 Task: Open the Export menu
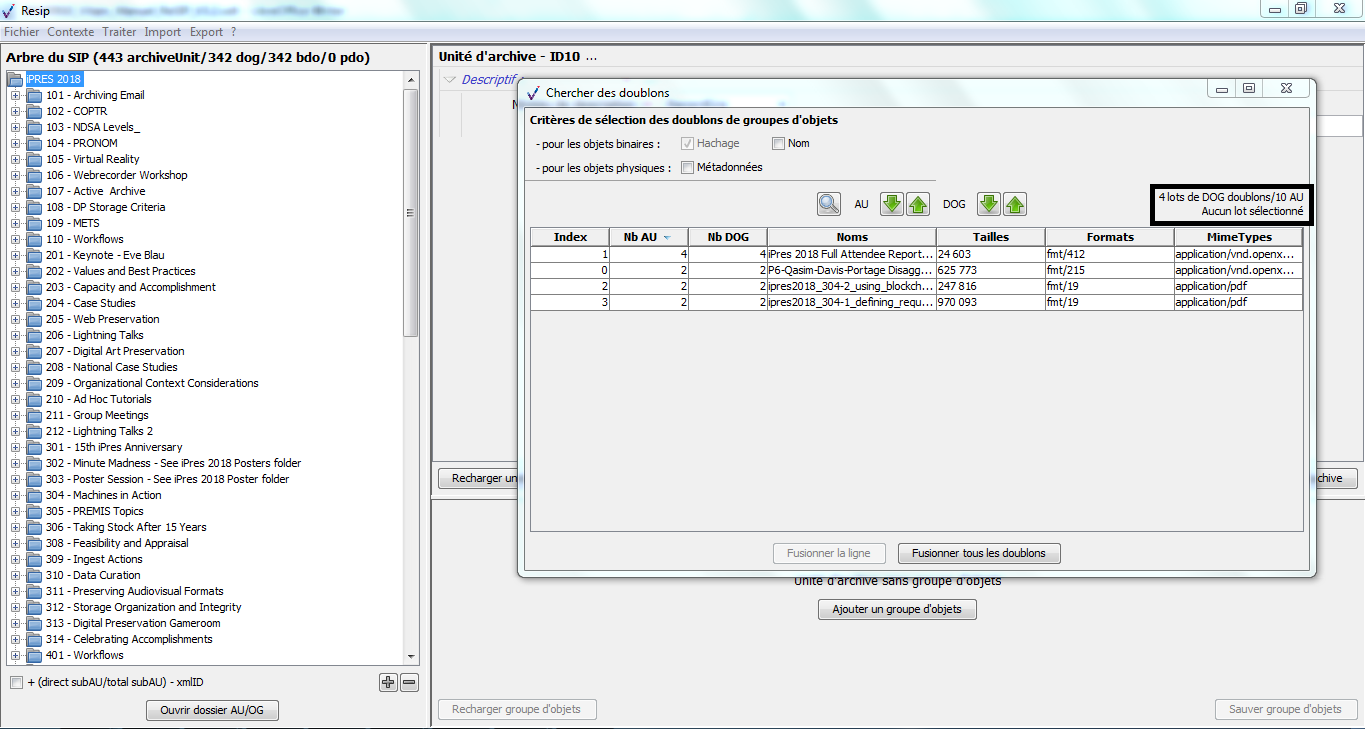point(207,32)
